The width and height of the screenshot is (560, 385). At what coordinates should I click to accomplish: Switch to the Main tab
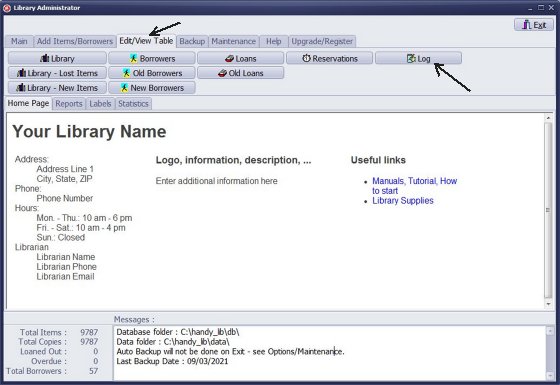[x=19, y=41]
